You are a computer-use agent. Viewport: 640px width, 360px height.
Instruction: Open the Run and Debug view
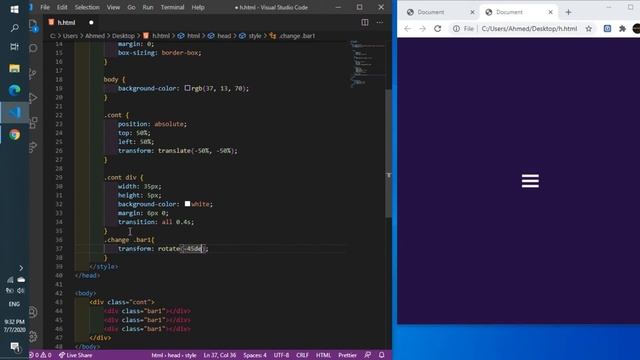[x=34, y=98]
